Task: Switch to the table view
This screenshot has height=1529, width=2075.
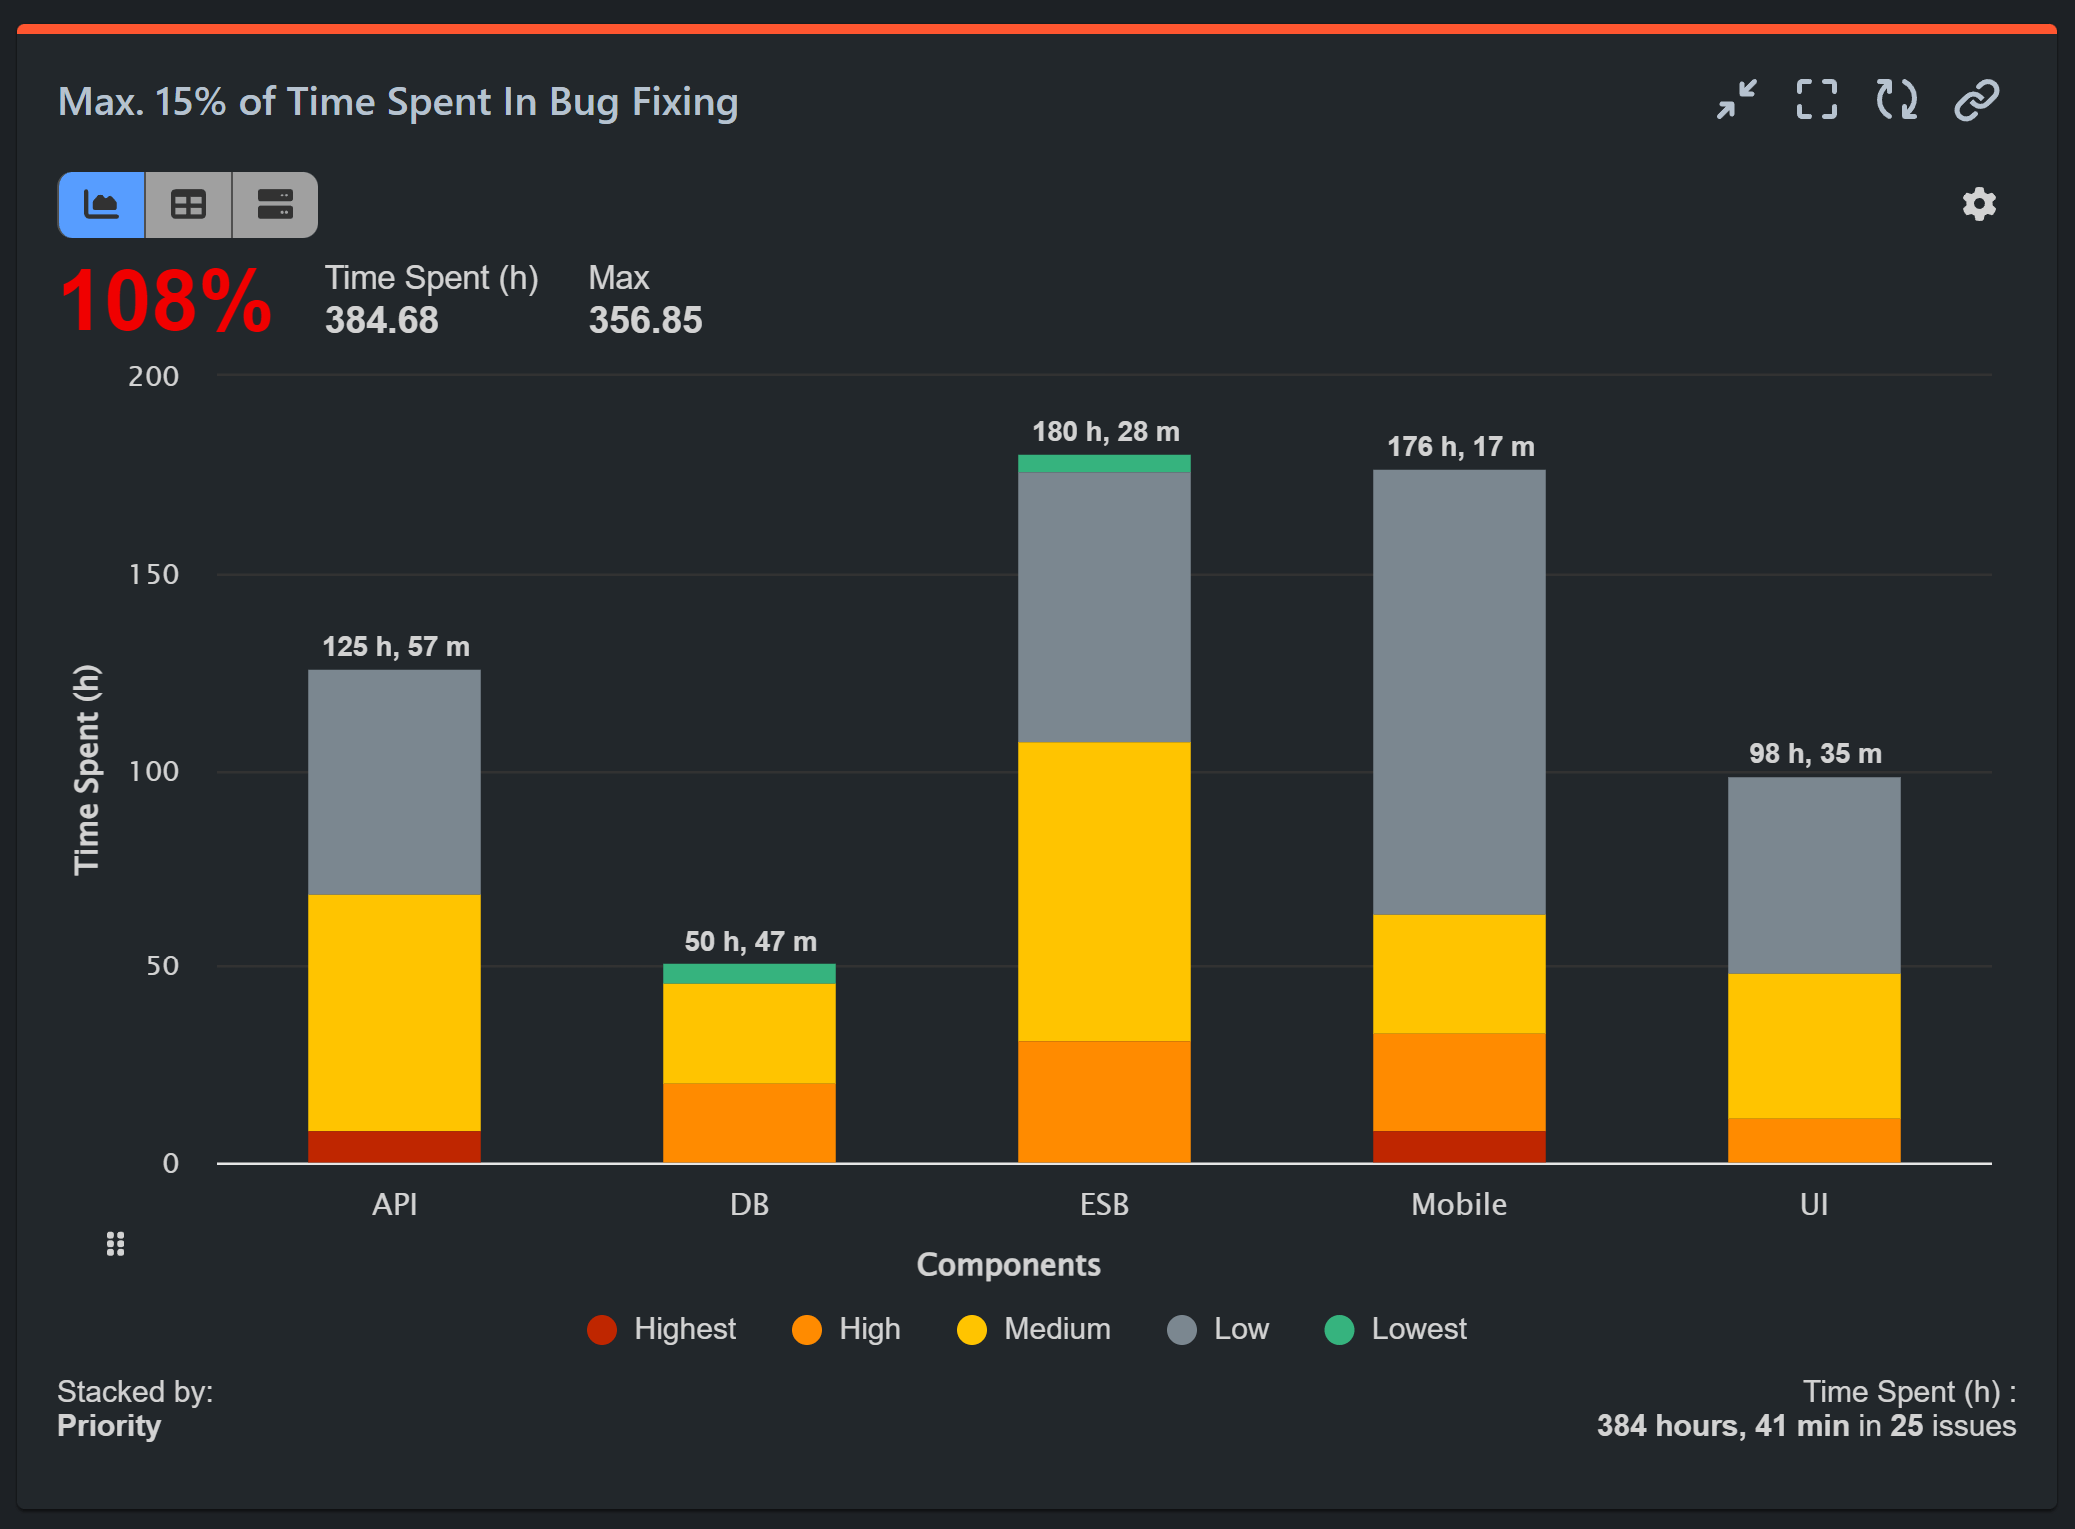Action: (x=187, y=204)
